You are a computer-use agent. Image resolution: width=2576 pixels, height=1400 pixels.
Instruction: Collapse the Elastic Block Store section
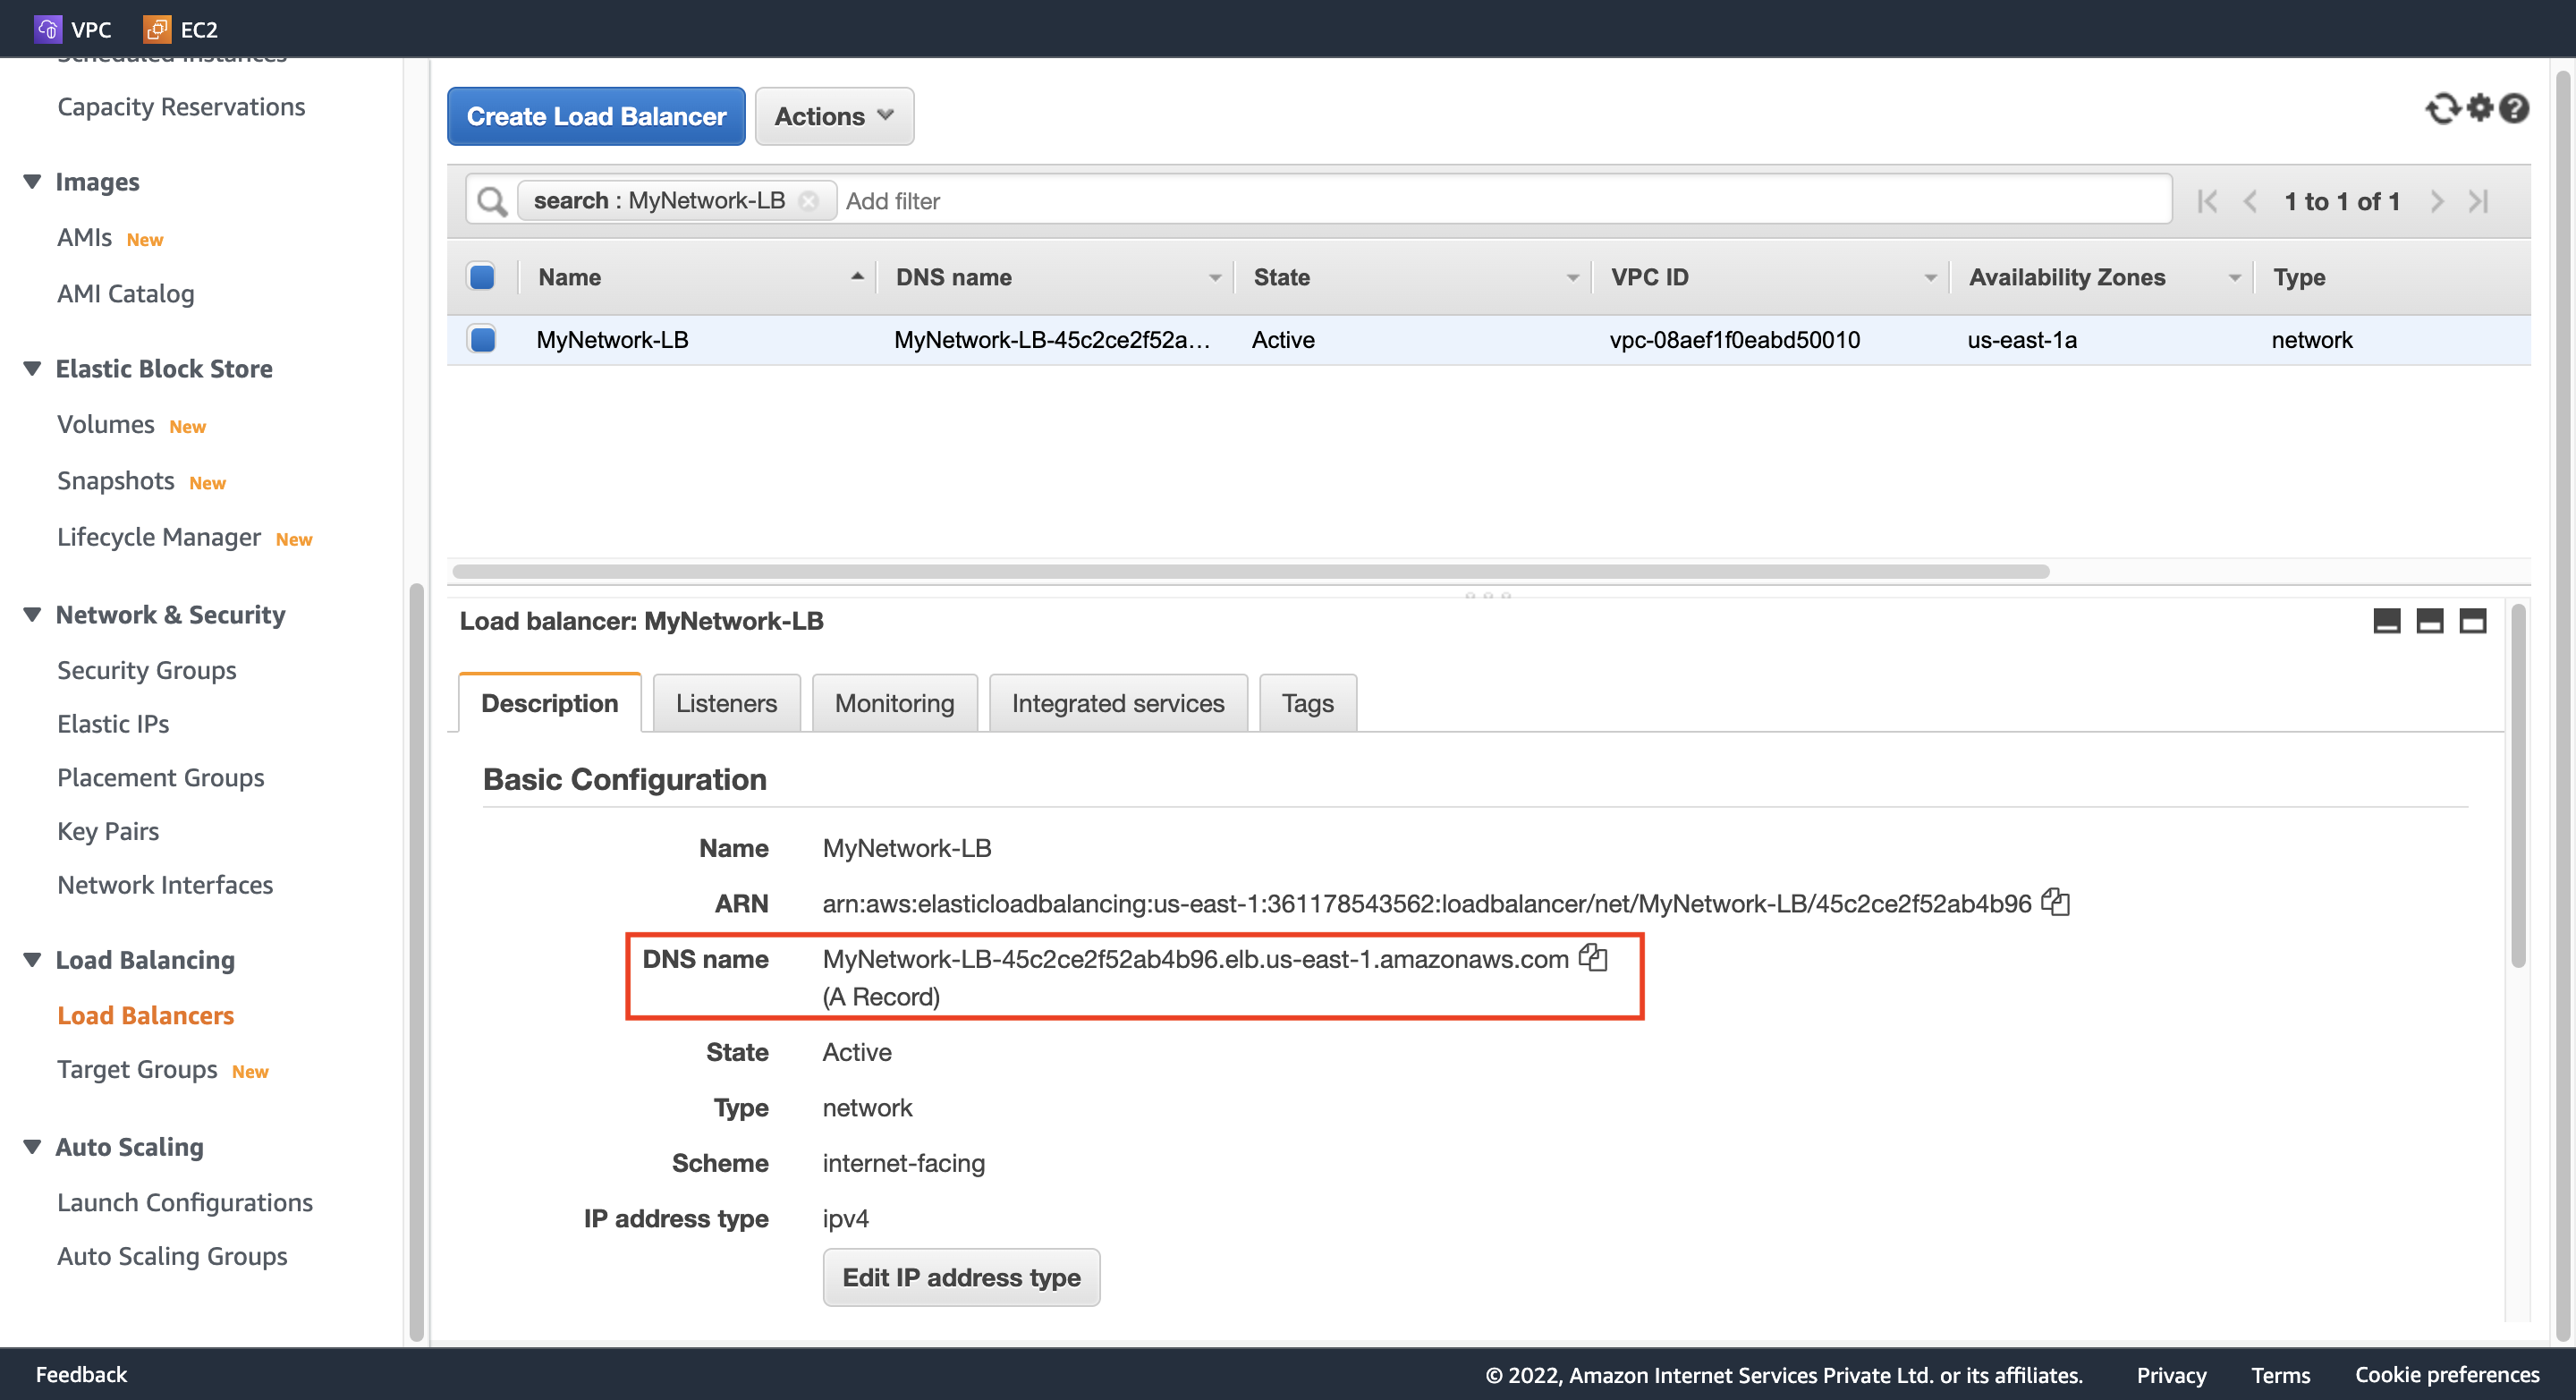[x=32, y=369]
